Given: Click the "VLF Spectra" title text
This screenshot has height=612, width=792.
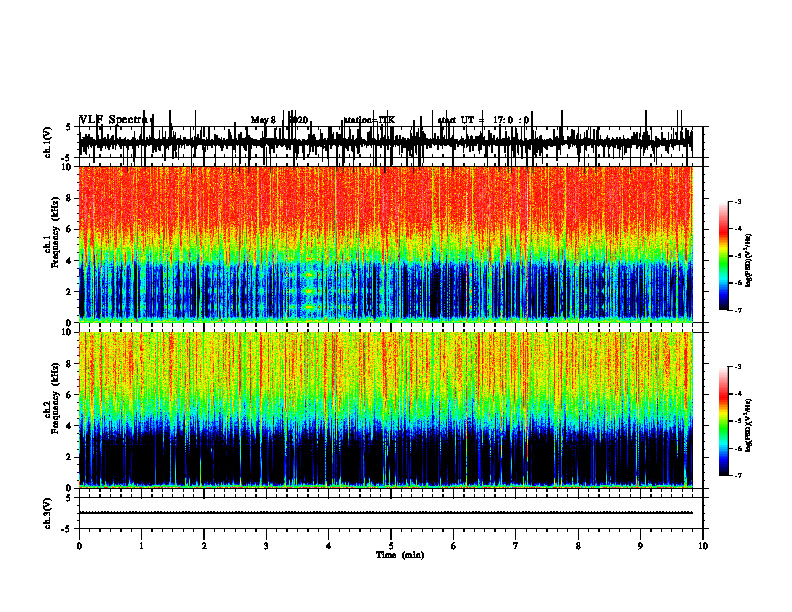Looking at the screenshot, I should tap(114, 120).
